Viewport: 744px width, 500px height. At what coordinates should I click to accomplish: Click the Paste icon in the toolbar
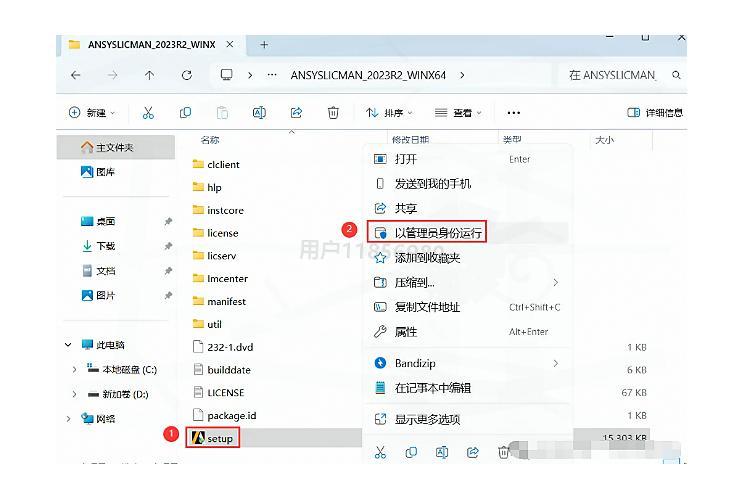point(222,112)
